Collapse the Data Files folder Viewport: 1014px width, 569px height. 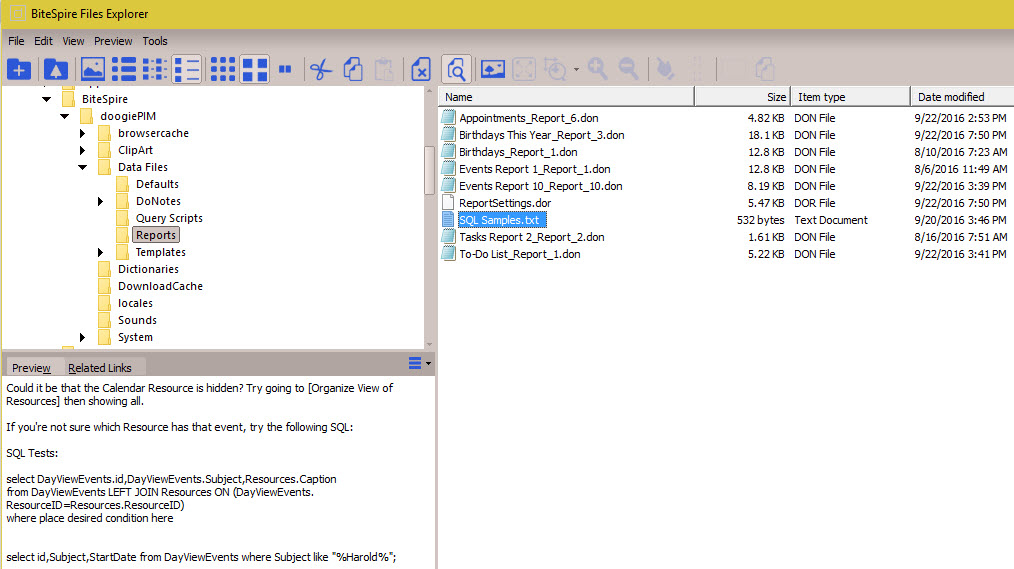click(82, 167)
